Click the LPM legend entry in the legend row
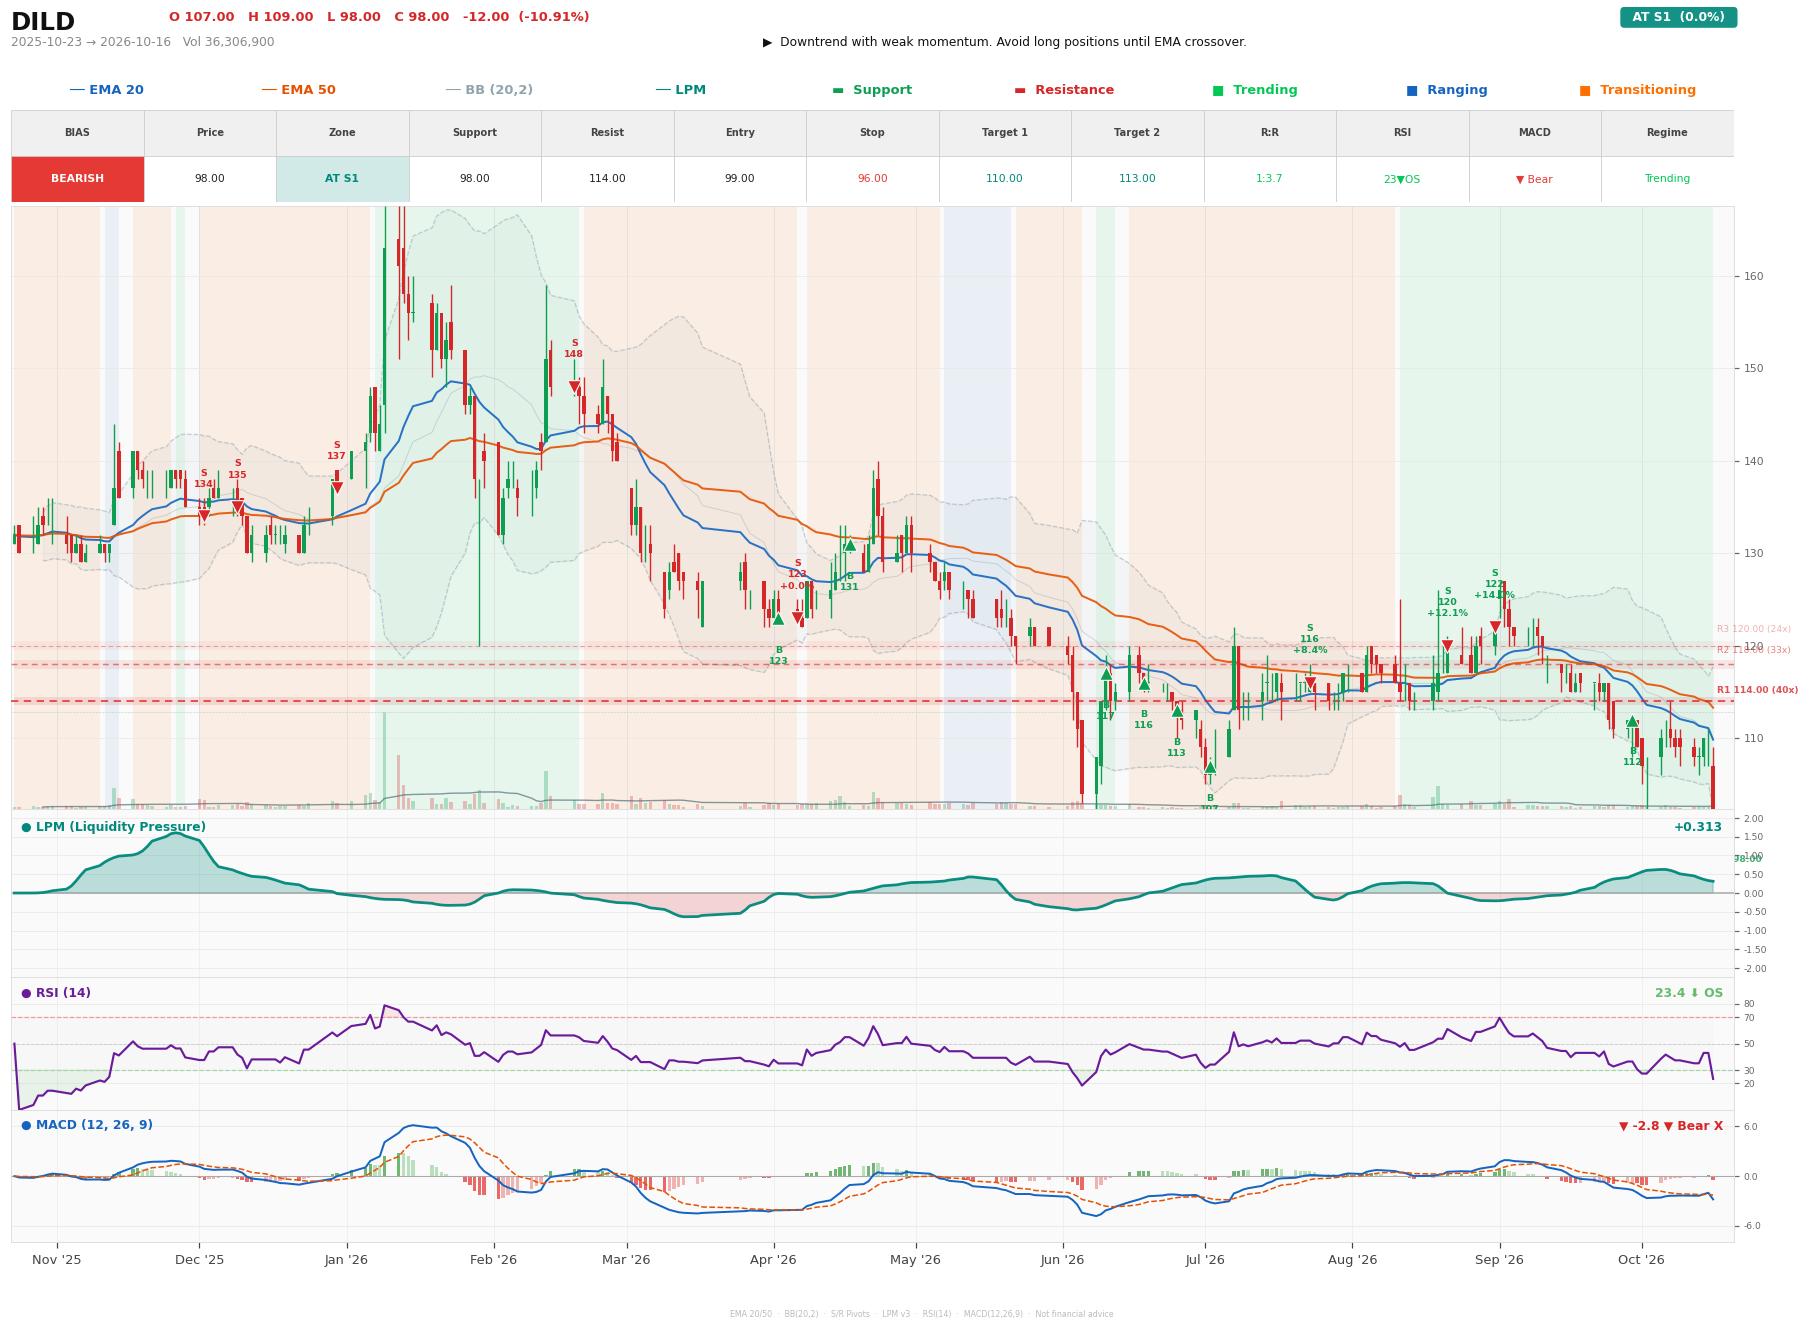This screenshot has height=1330, width=1809. pos(680,90)
